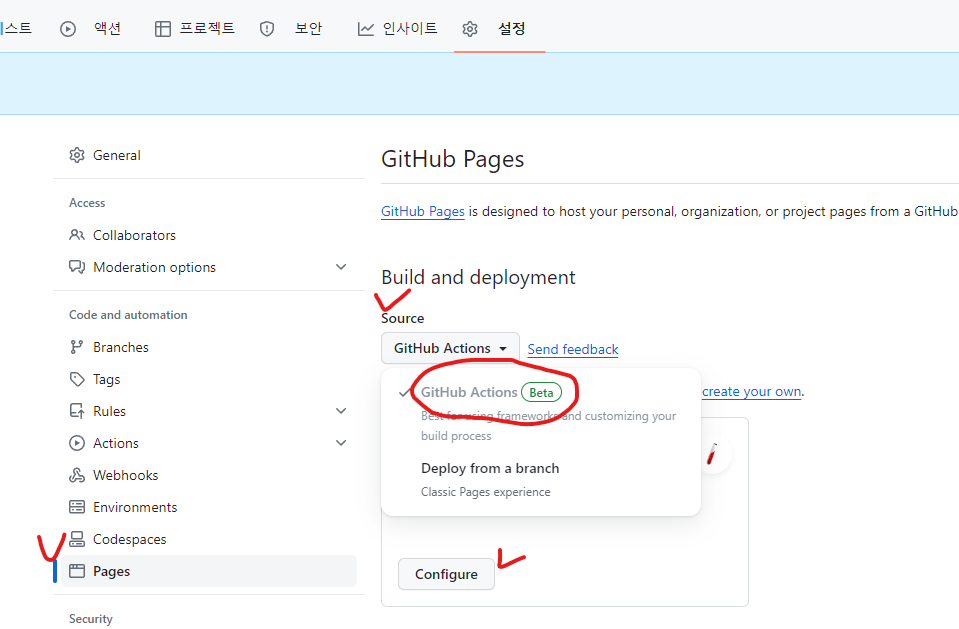The width and height of the screenshot is (959, 629).
Task: Click the sidebar Actions play-circle icon
Action: 77,443
